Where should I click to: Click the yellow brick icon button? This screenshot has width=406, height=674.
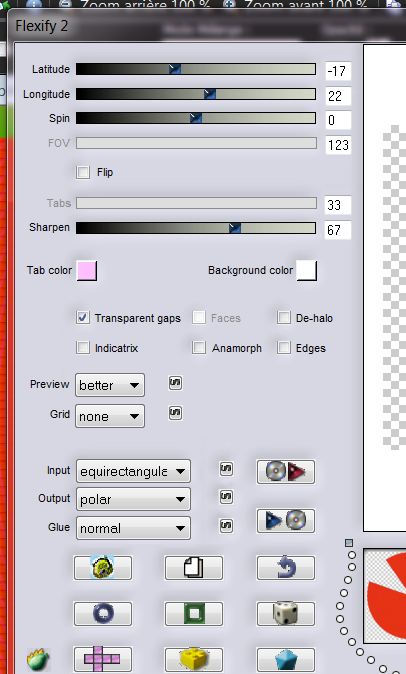point(194,659)
